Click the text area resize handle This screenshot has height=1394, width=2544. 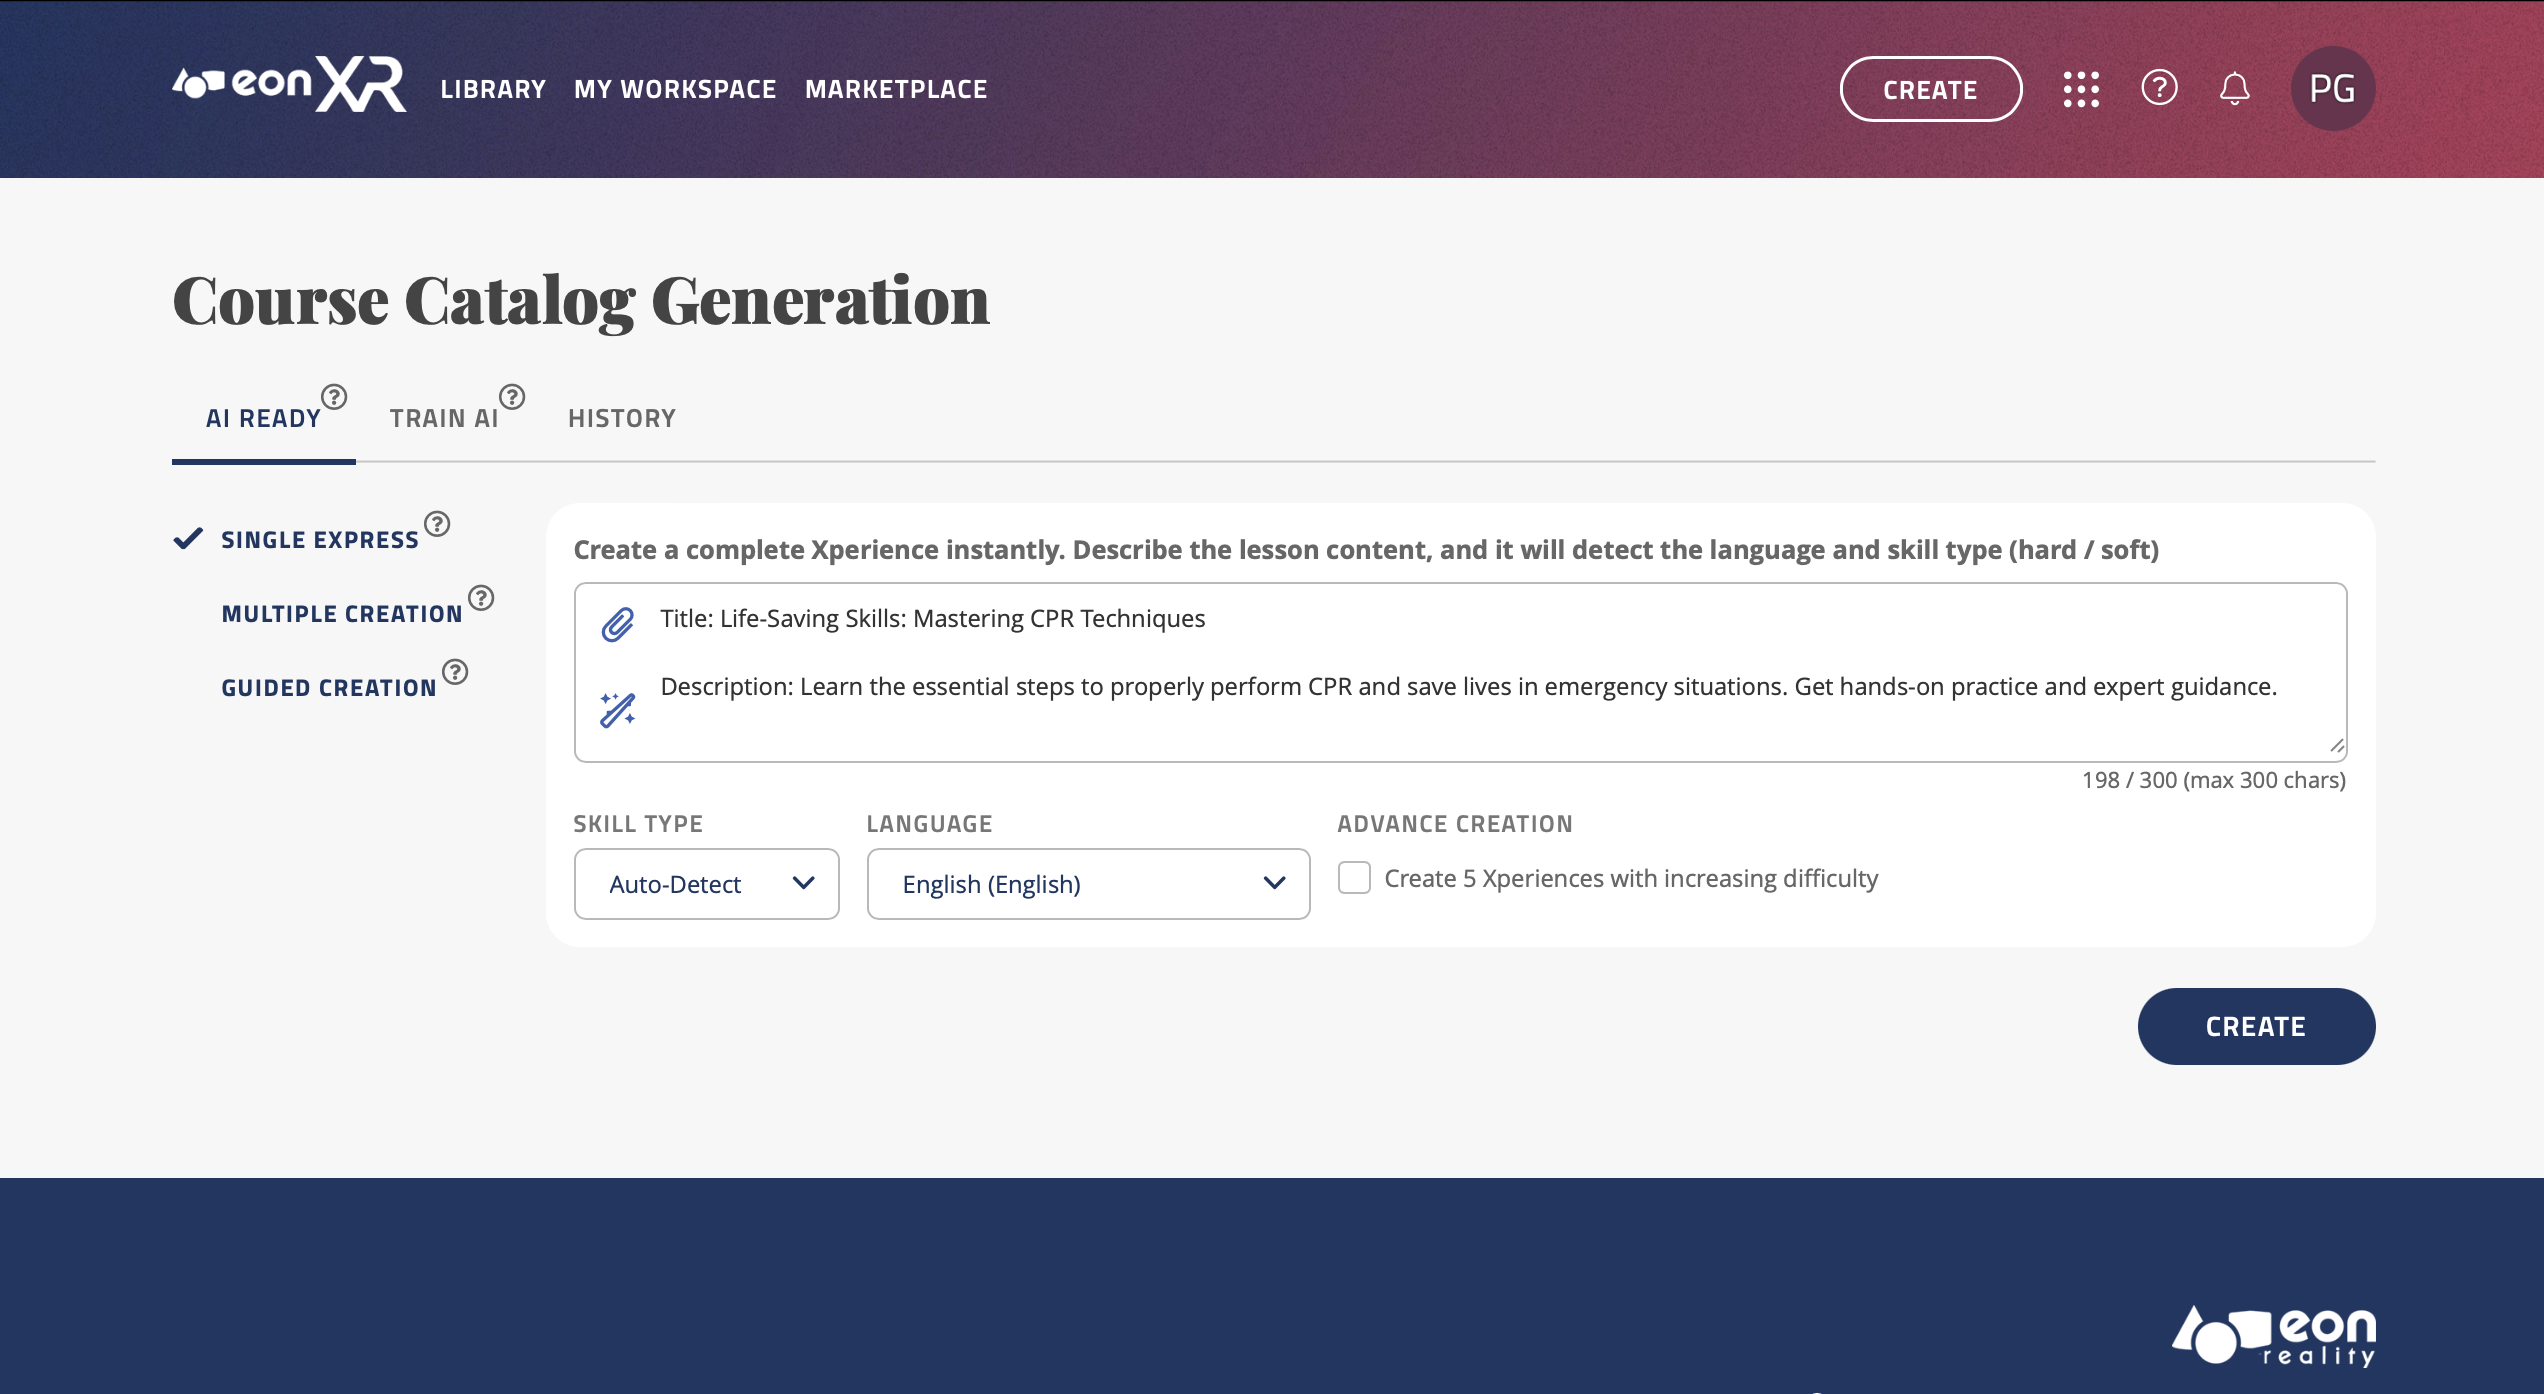[x=2336, y=746]
